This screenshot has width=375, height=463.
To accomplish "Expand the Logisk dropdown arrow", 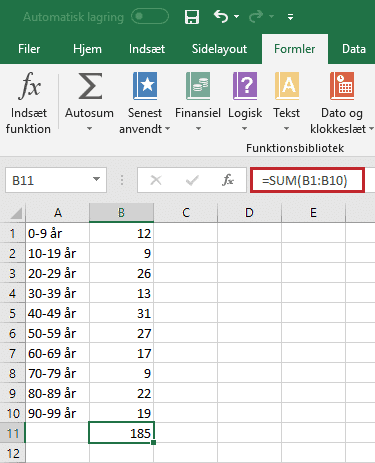I will click(x=244, y=129).
